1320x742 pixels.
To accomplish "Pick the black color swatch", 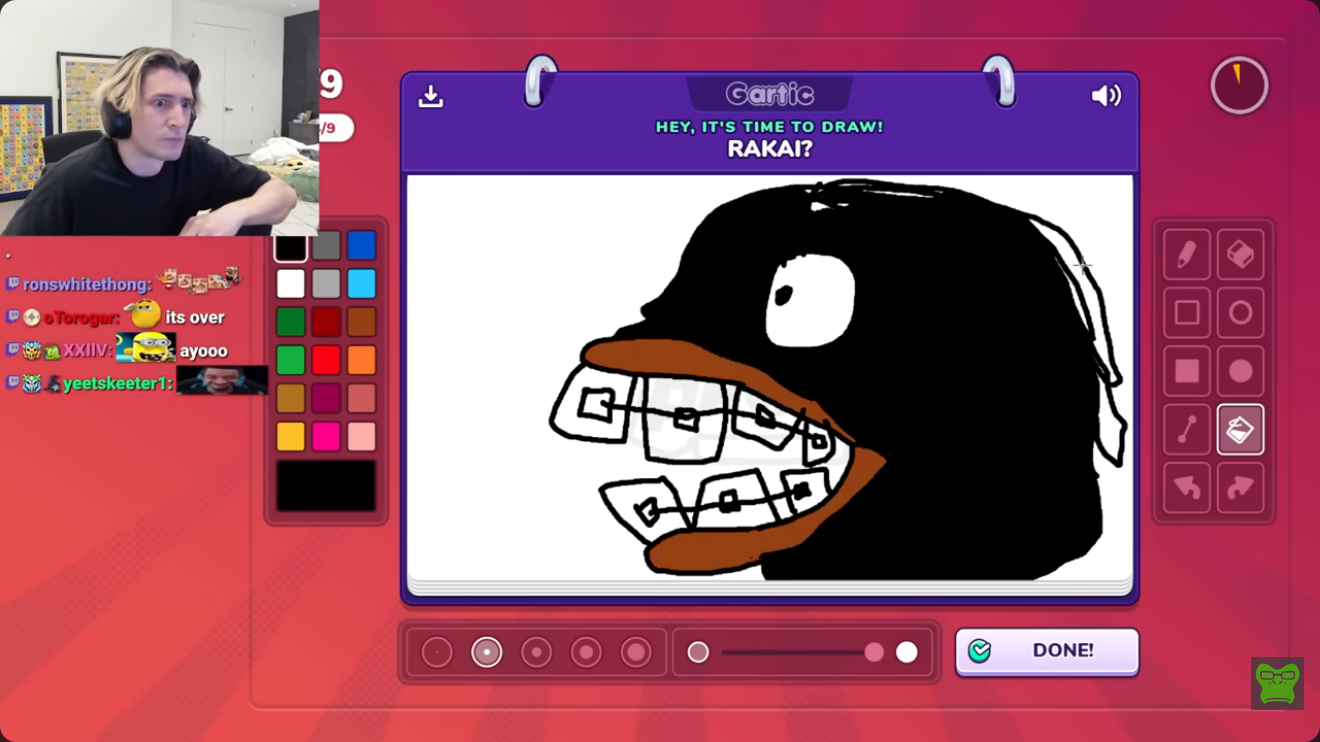I will pos(291,246).
